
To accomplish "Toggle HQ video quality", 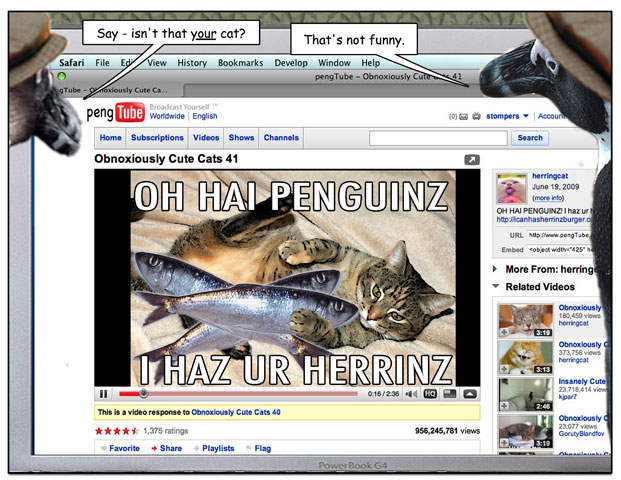I will (x=430, y=394).
